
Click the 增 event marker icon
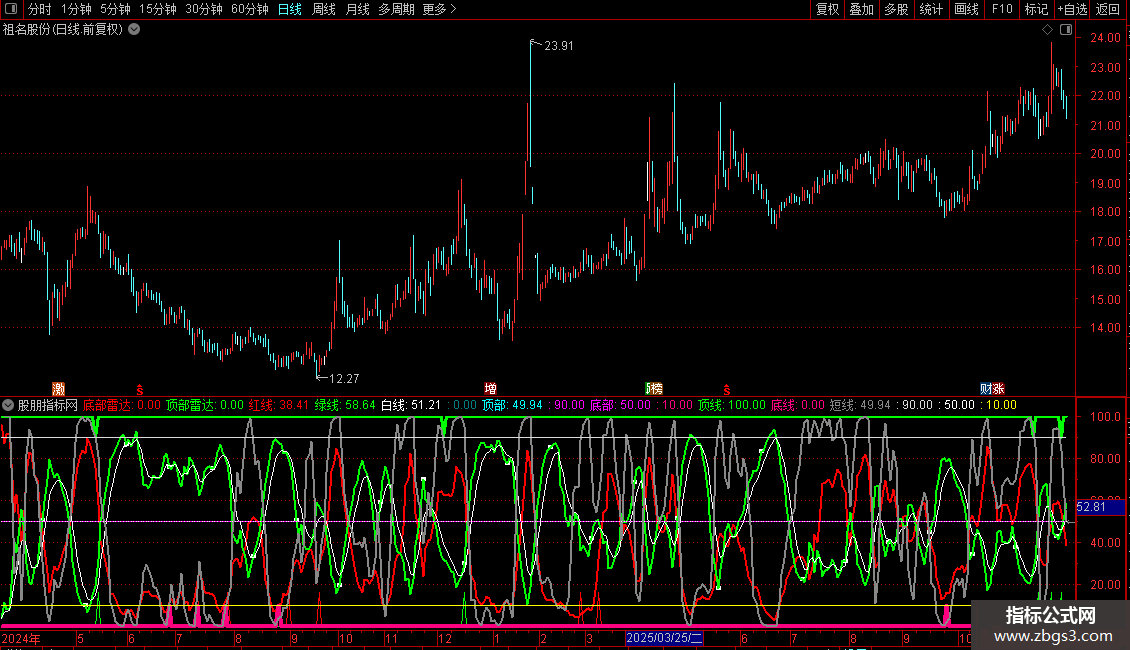490,388
